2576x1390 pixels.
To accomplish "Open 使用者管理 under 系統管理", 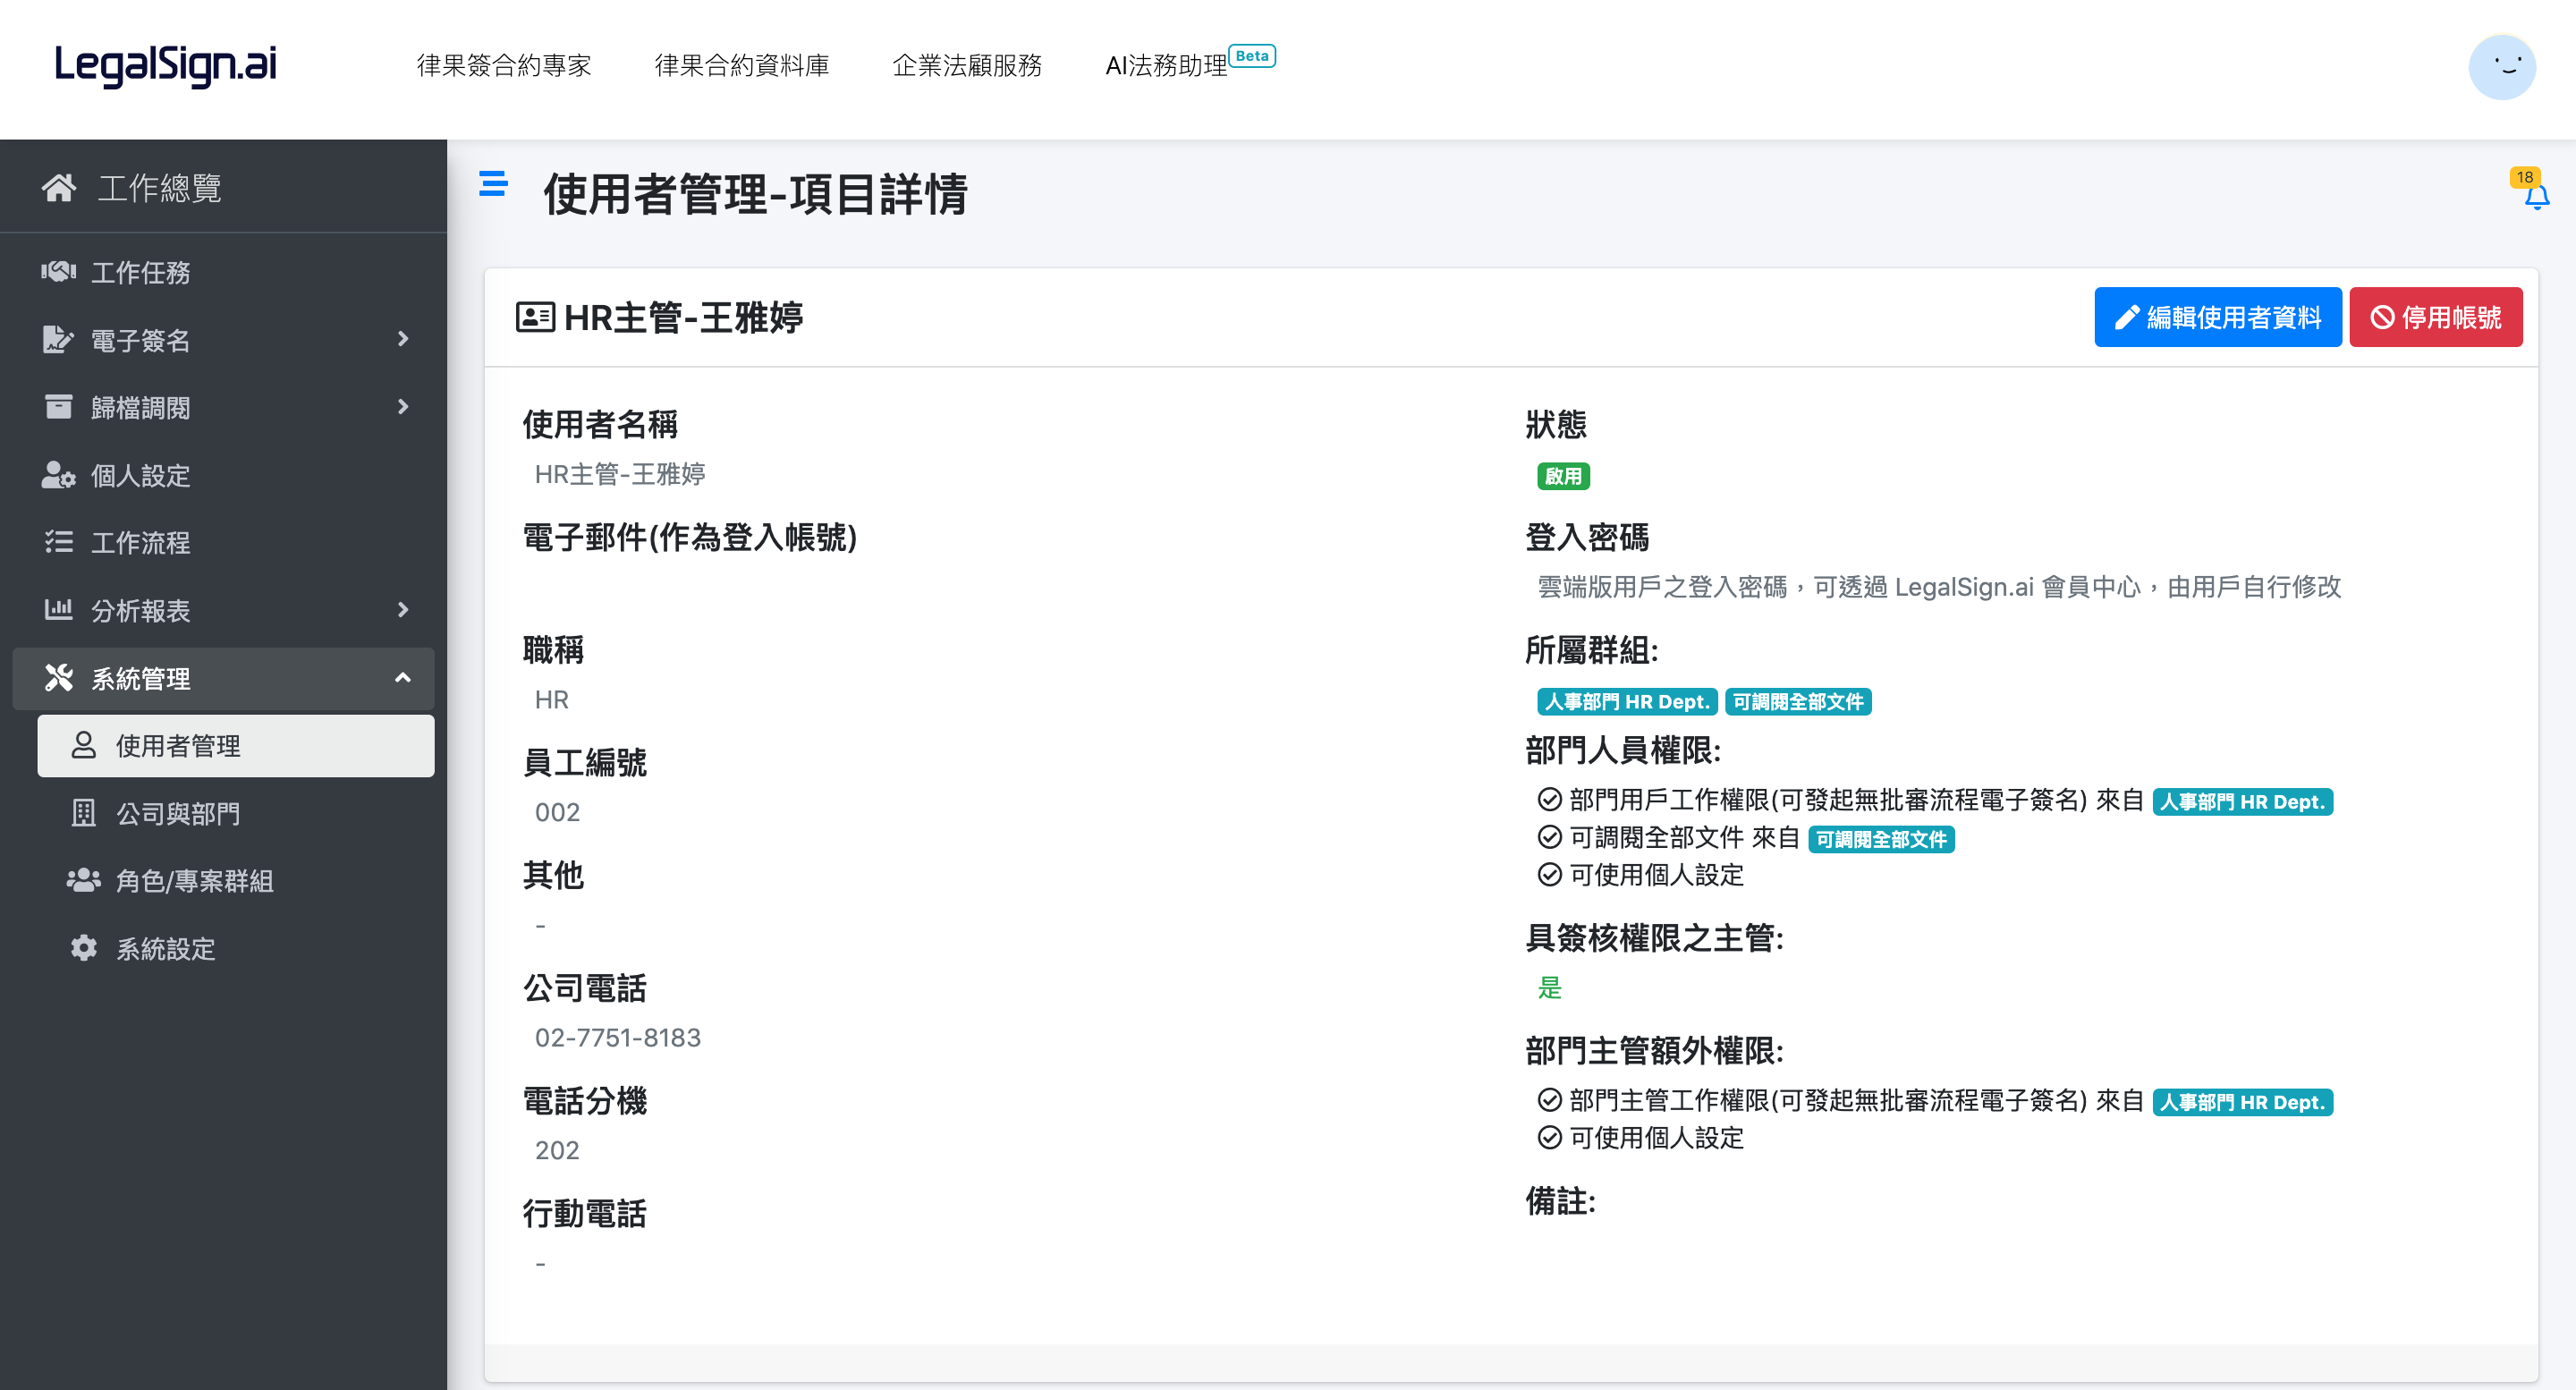I will pos(236,745).
